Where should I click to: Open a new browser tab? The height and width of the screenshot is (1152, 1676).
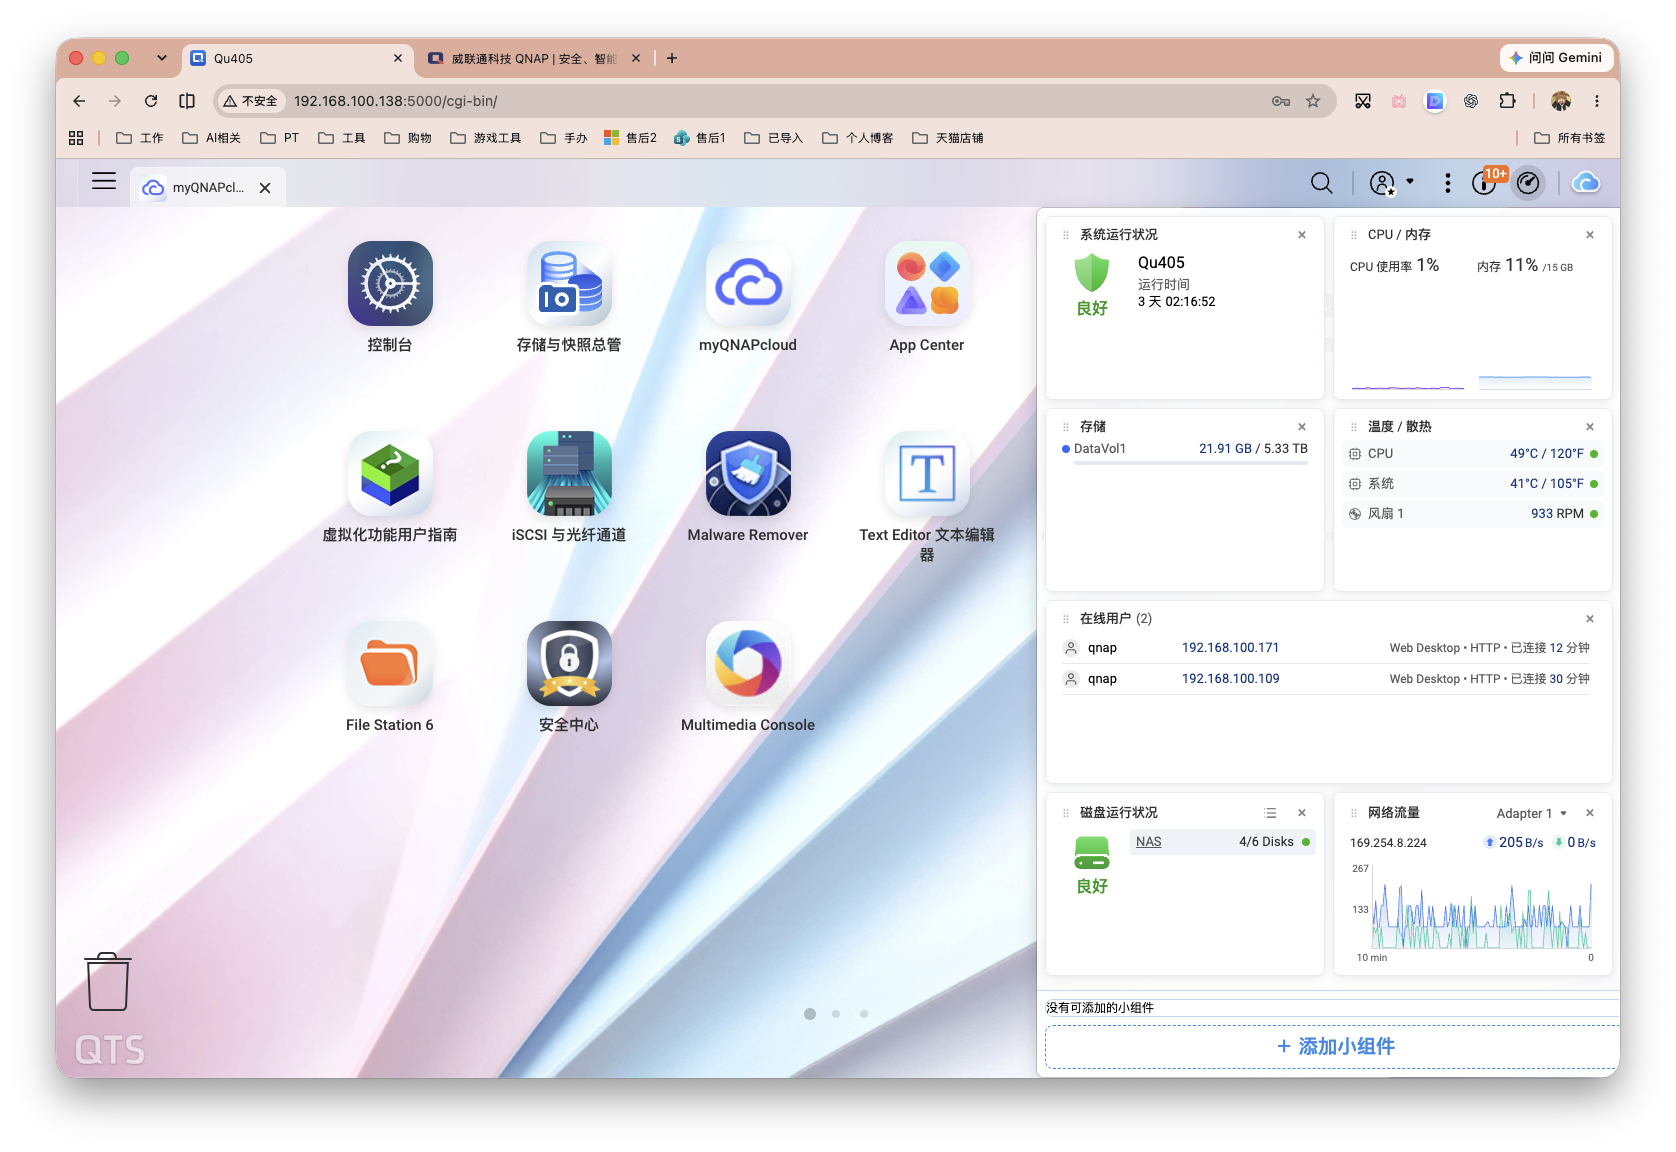coord(672,58)
